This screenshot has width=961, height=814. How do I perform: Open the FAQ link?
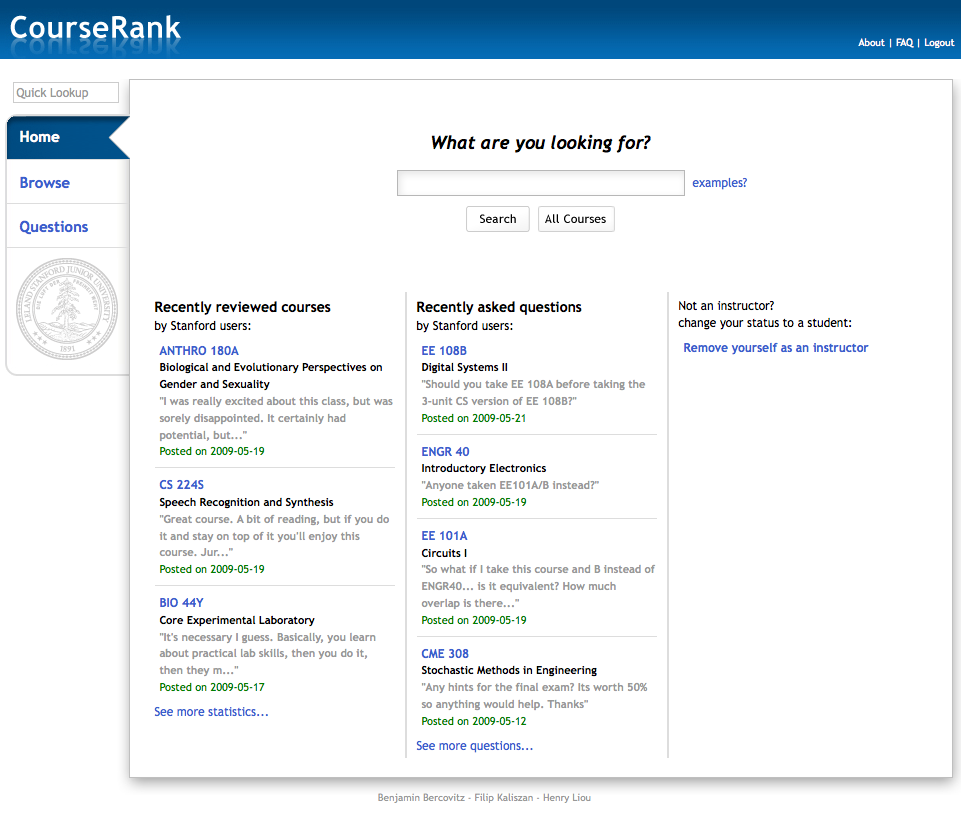(904, 43)
